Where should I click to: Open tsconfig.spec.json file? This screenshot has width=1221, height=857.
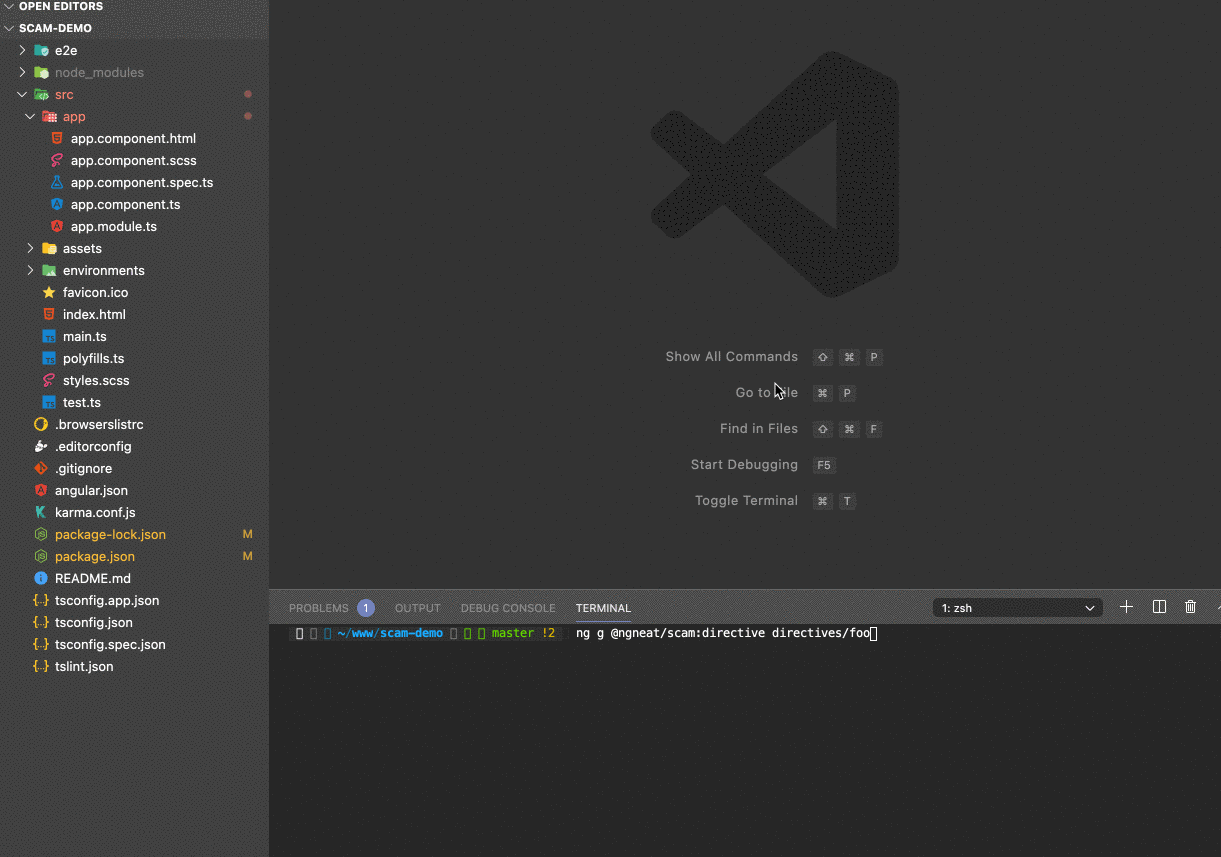pos(110,644)
